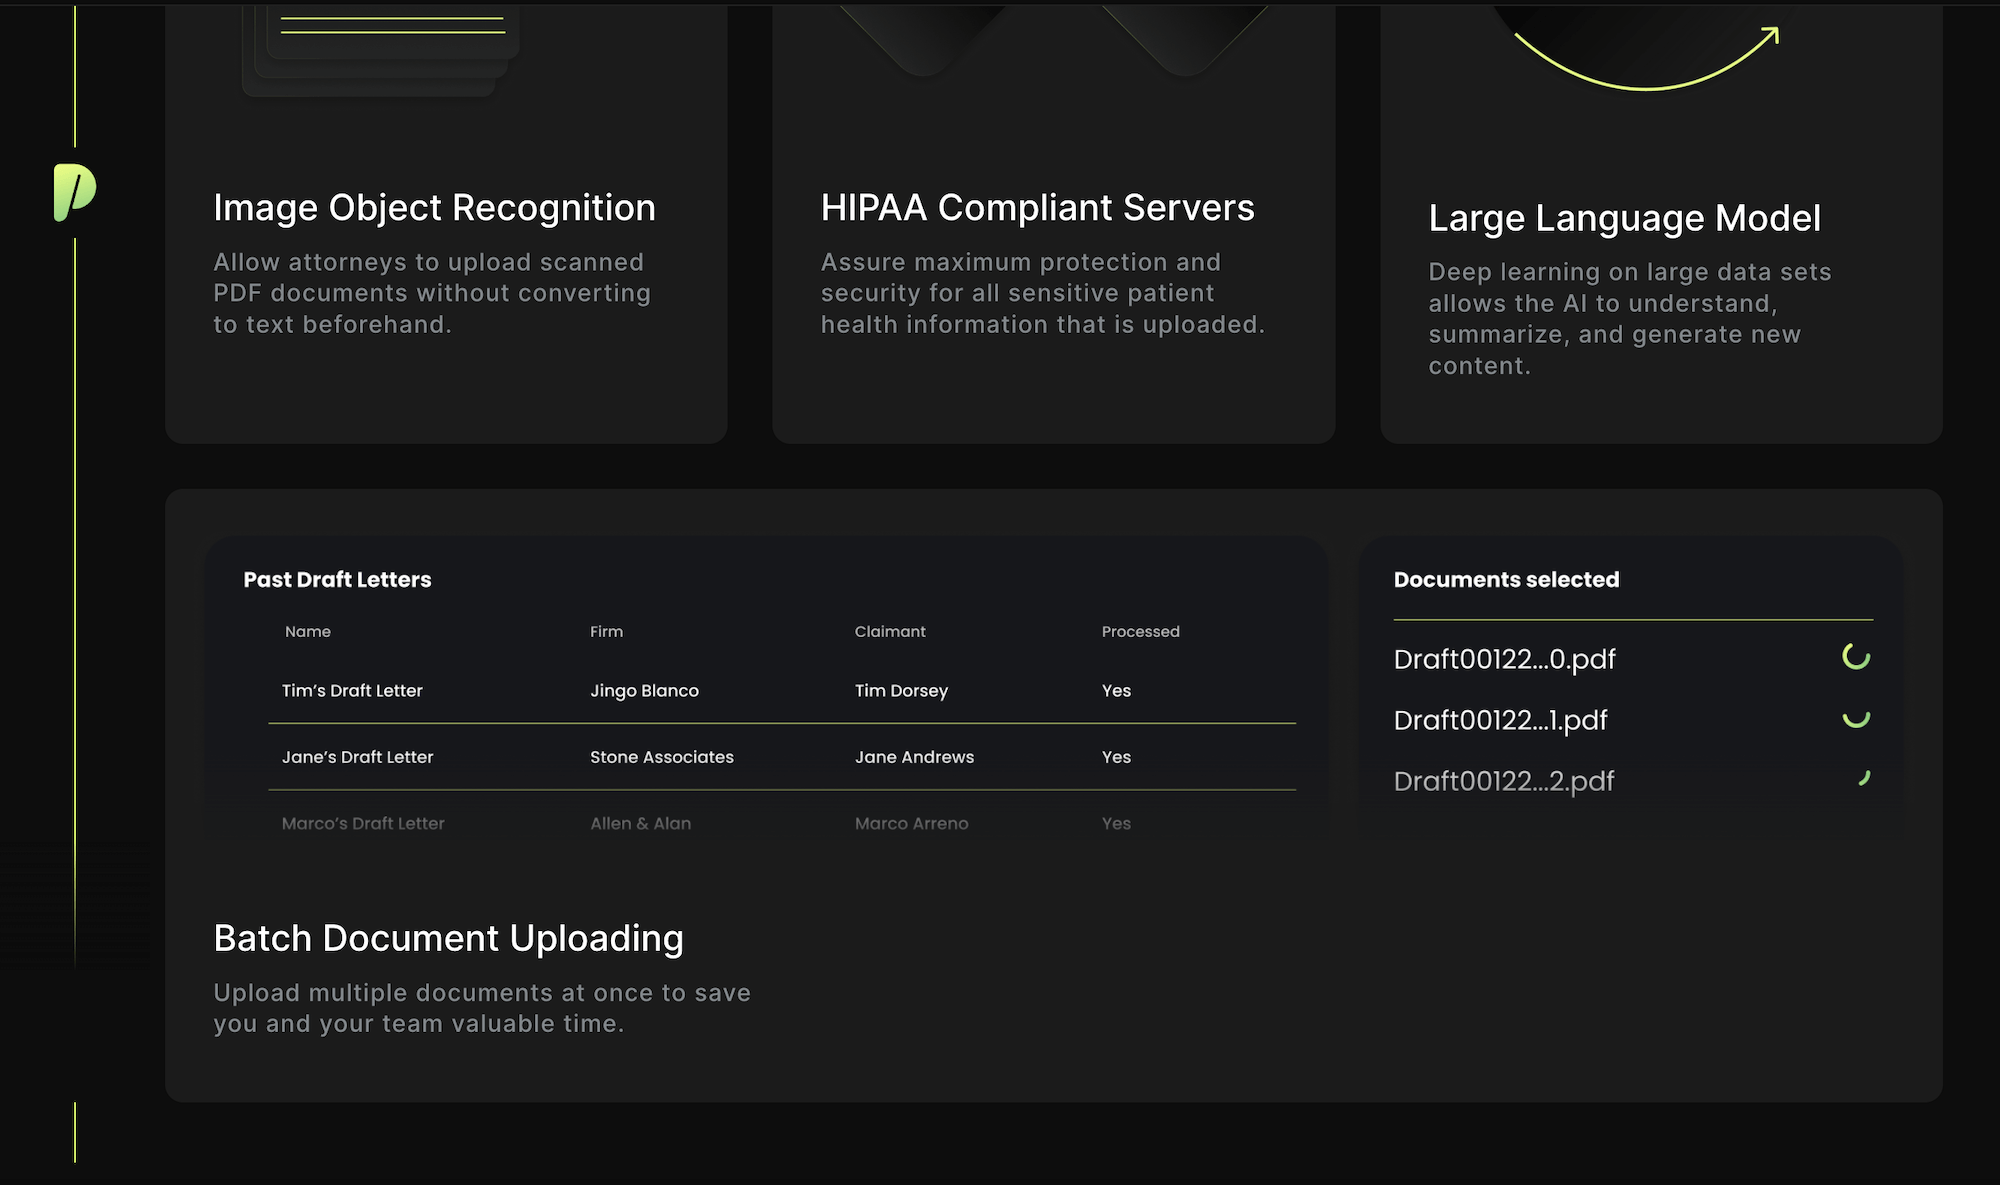Click the Image Object Recognition heading

click(x=434, y=208)
